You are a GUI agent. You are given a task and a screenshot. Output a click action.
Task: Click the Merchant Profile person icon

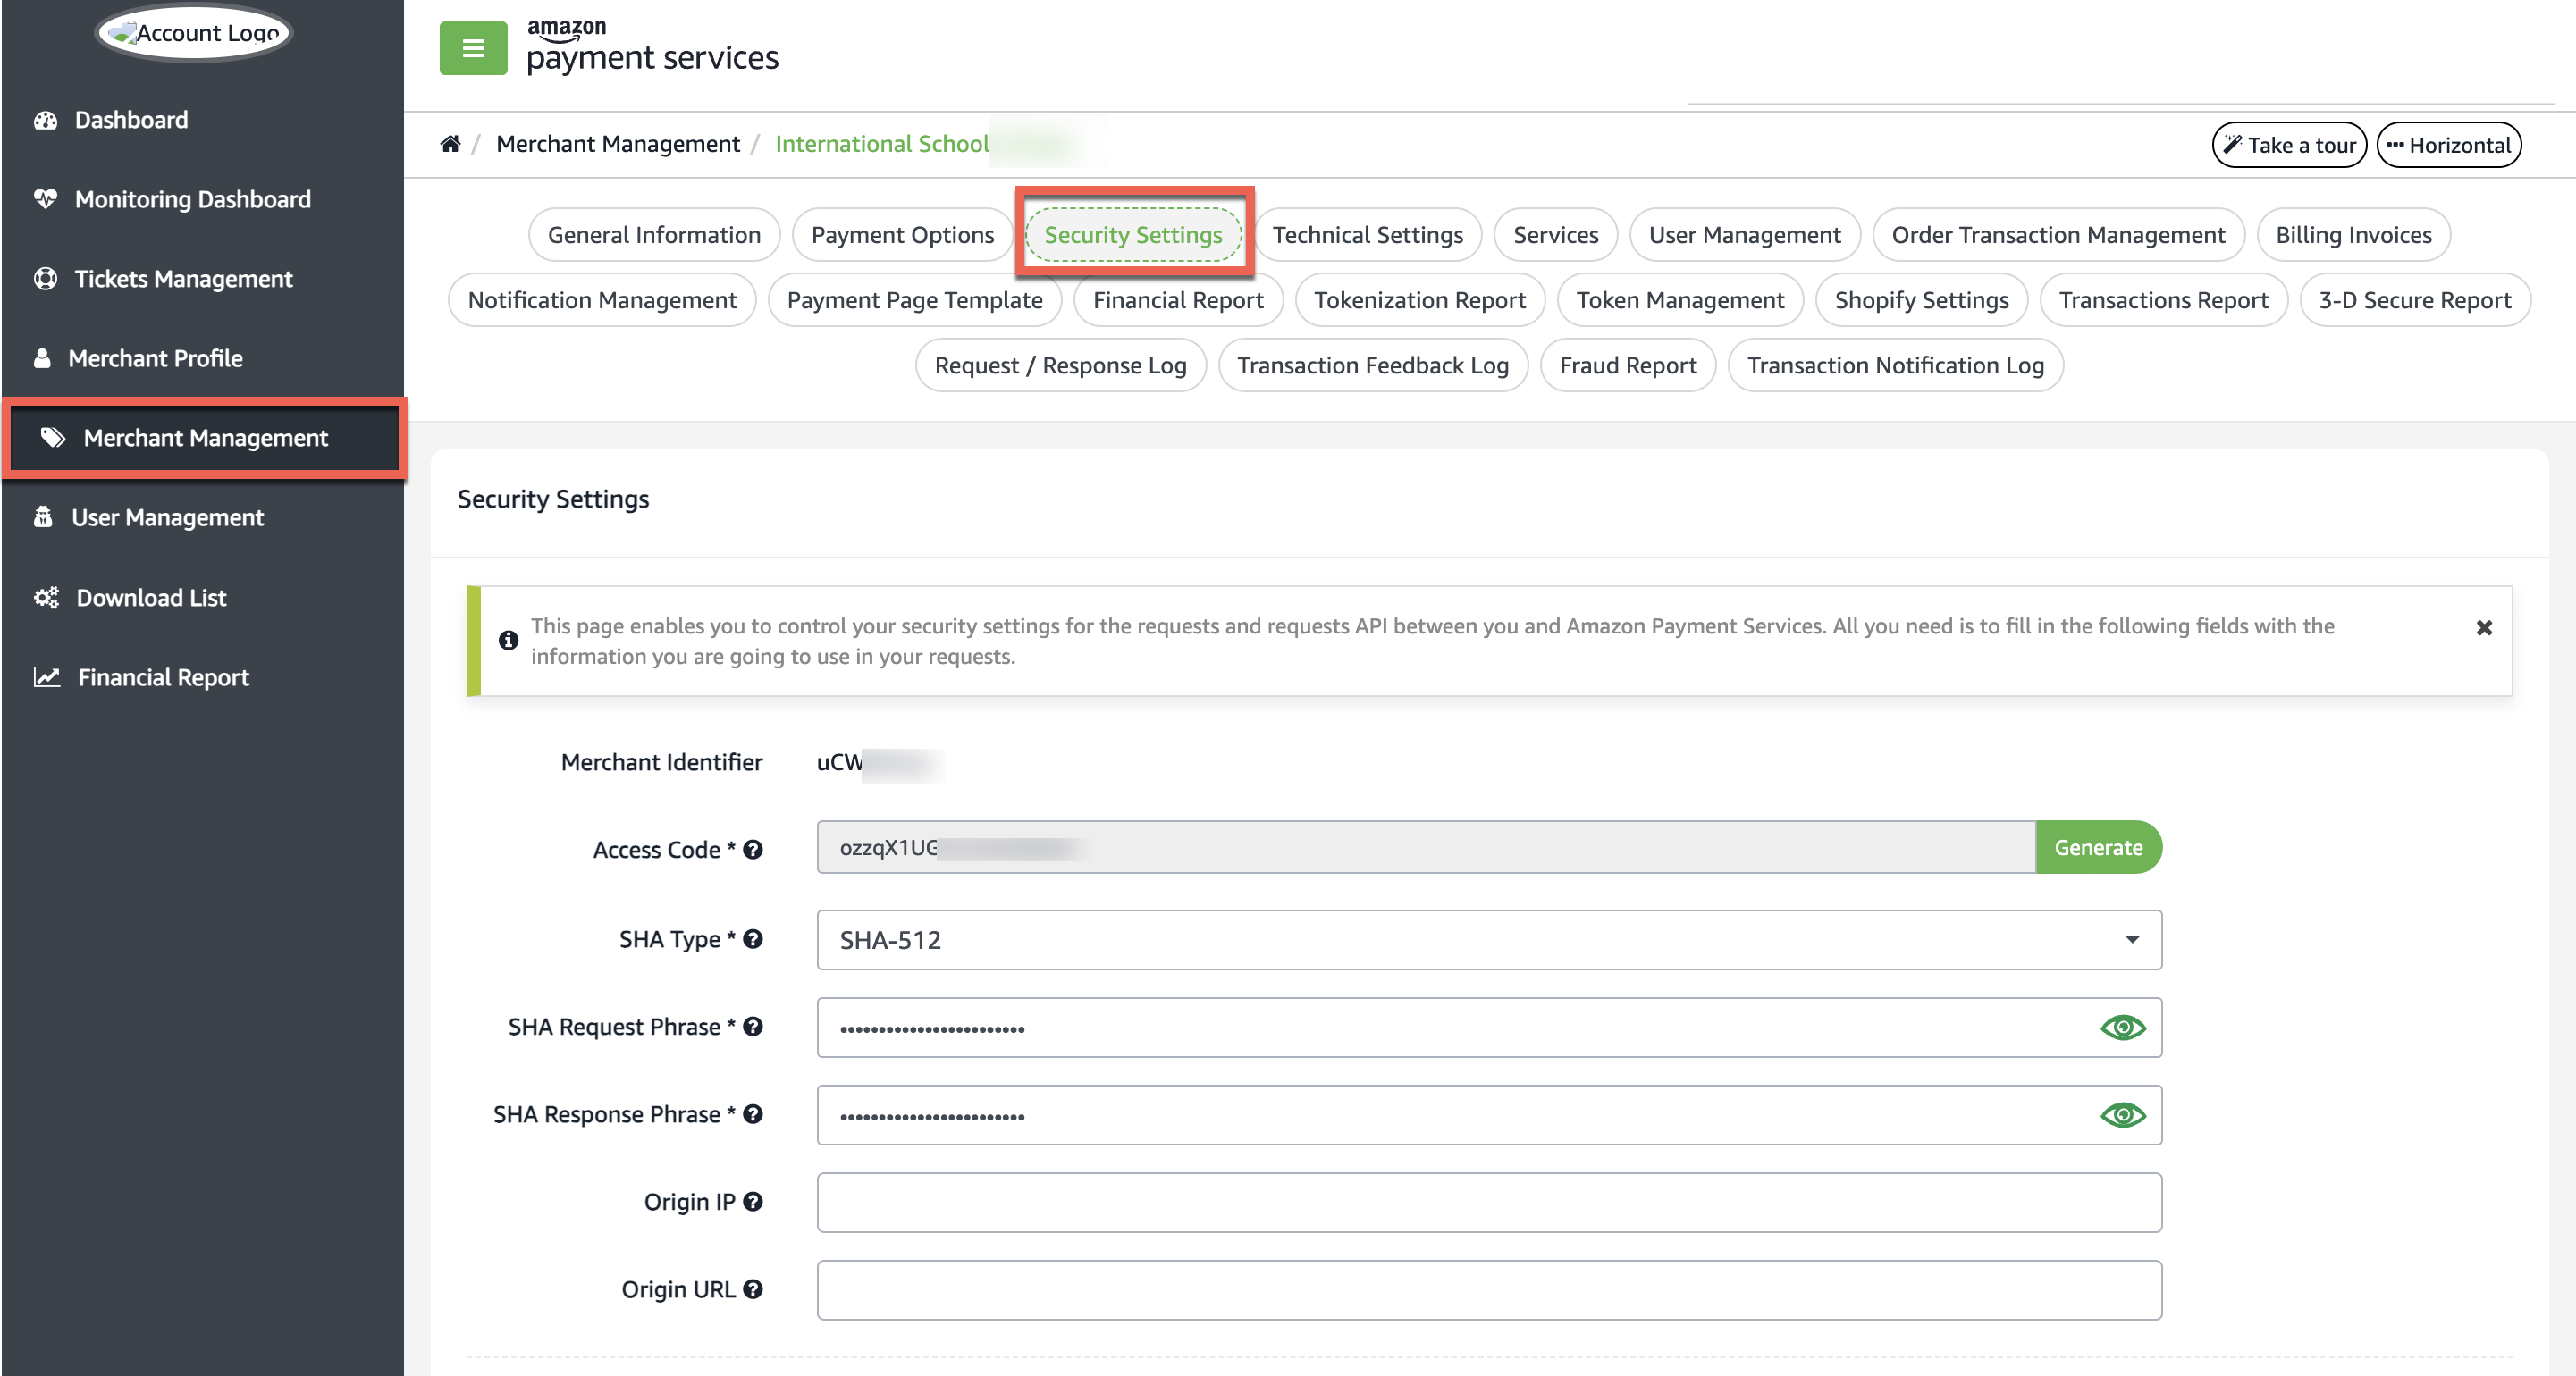coord(42,358)
